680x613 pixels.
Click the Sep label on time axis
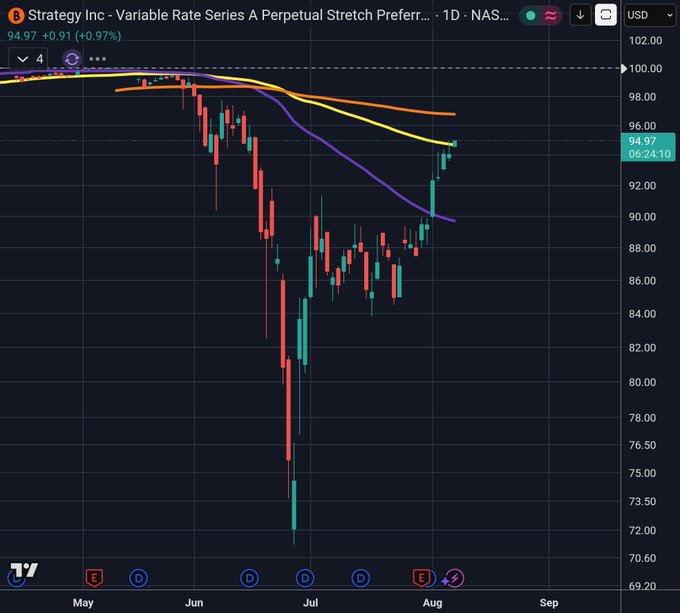(x=549, y=603)
